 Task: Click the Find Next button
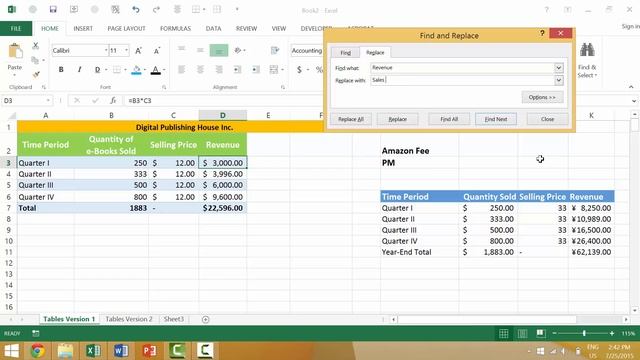tap(496, 119)
